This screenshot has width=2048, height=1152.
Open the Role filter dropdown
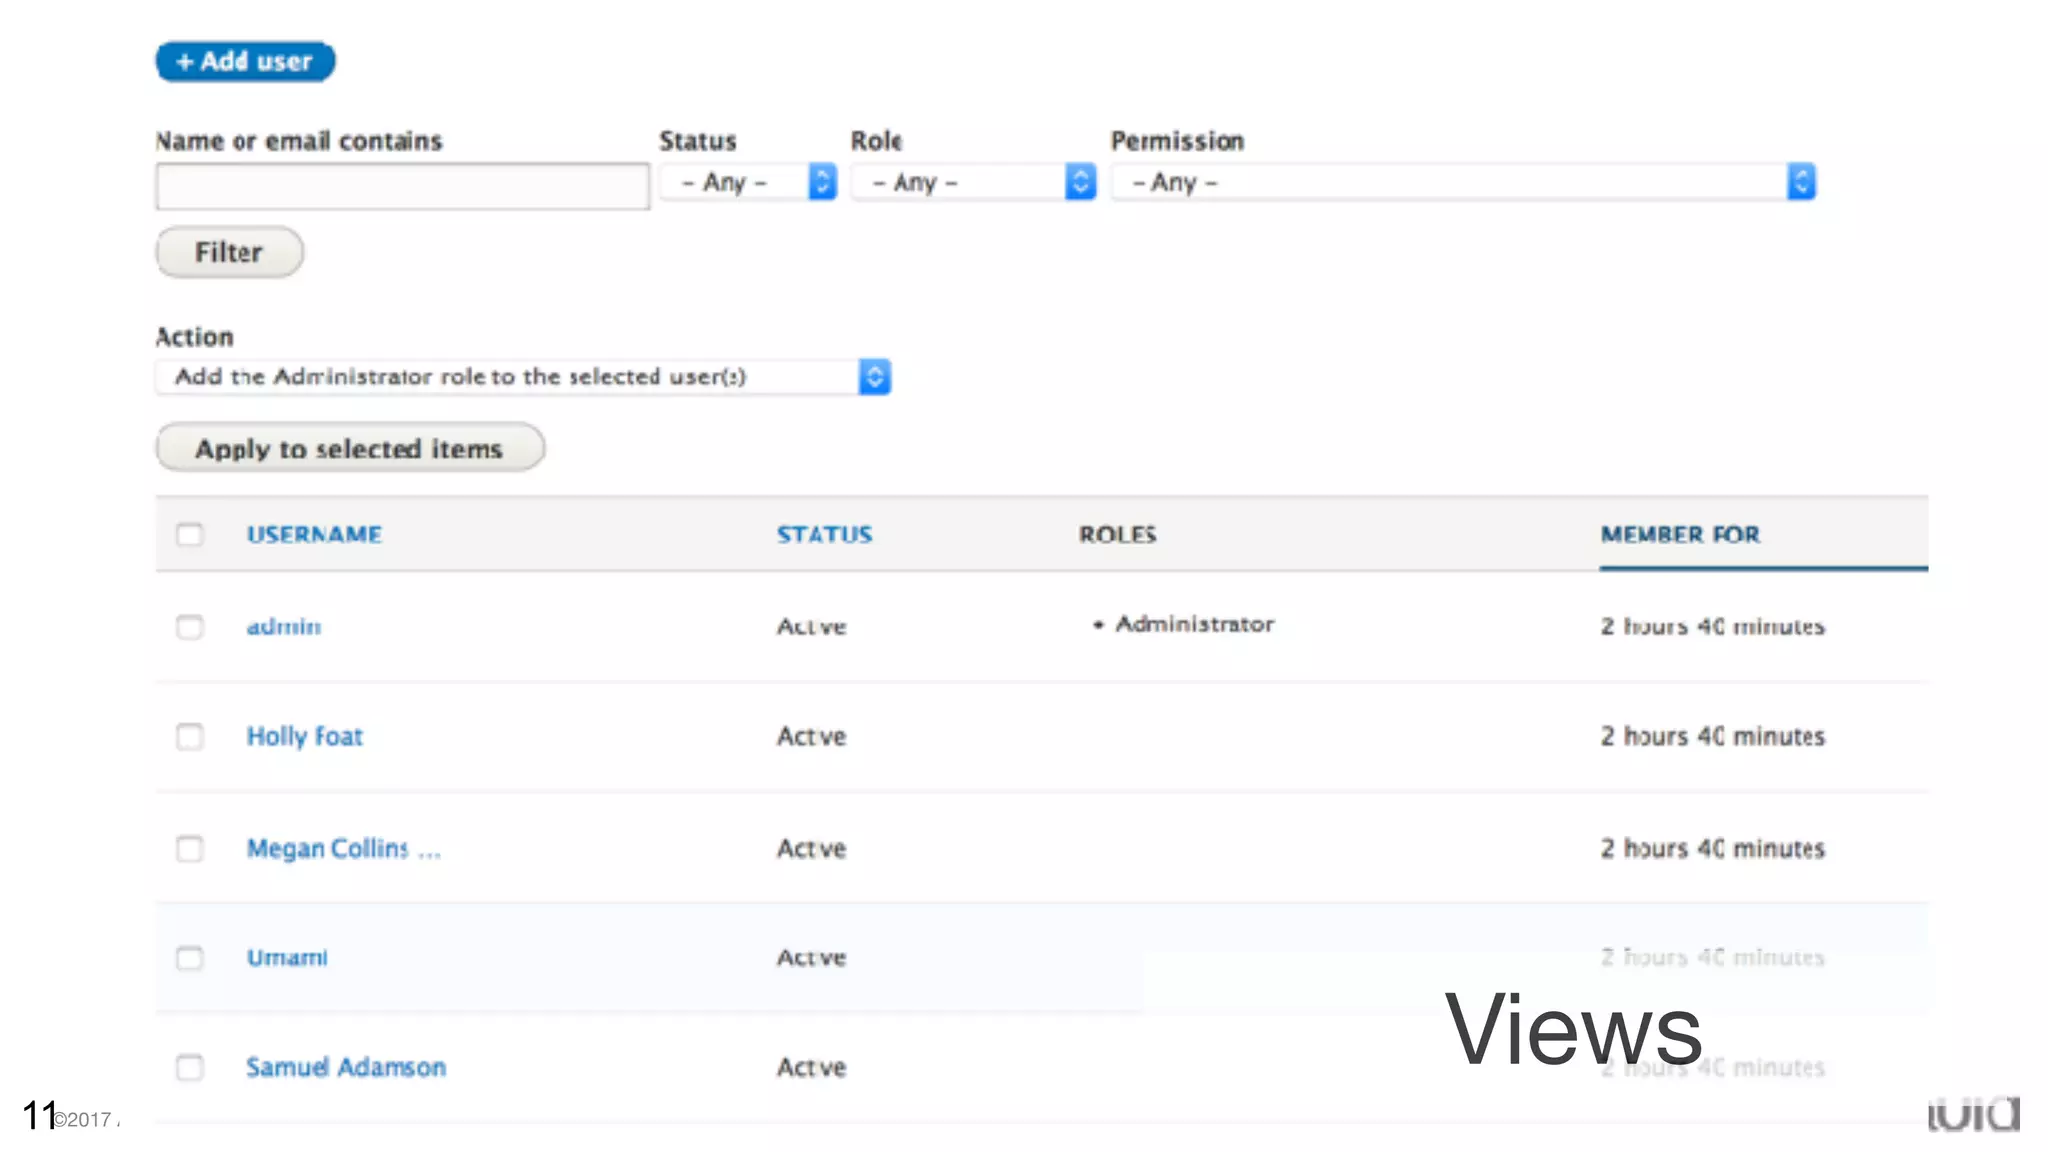(974, 182)
